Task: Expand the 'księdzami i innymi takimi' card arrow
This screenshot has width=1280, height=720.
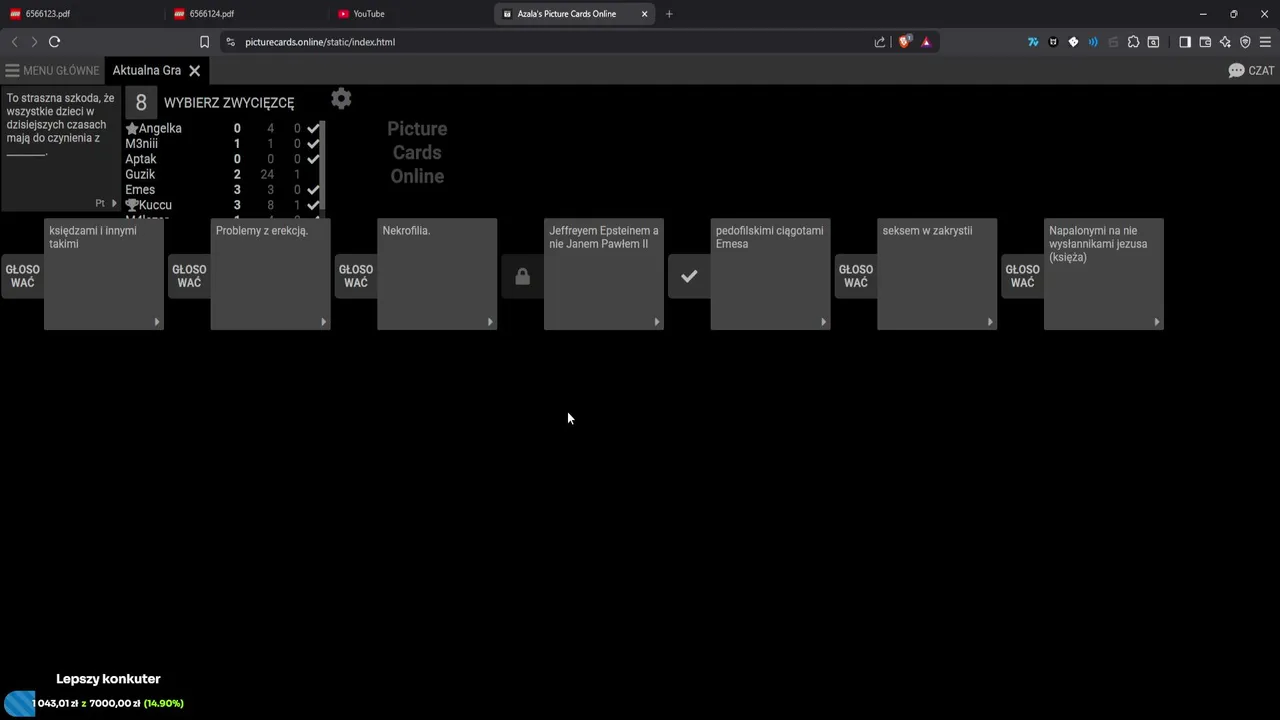Action: [x=157, y=322]
